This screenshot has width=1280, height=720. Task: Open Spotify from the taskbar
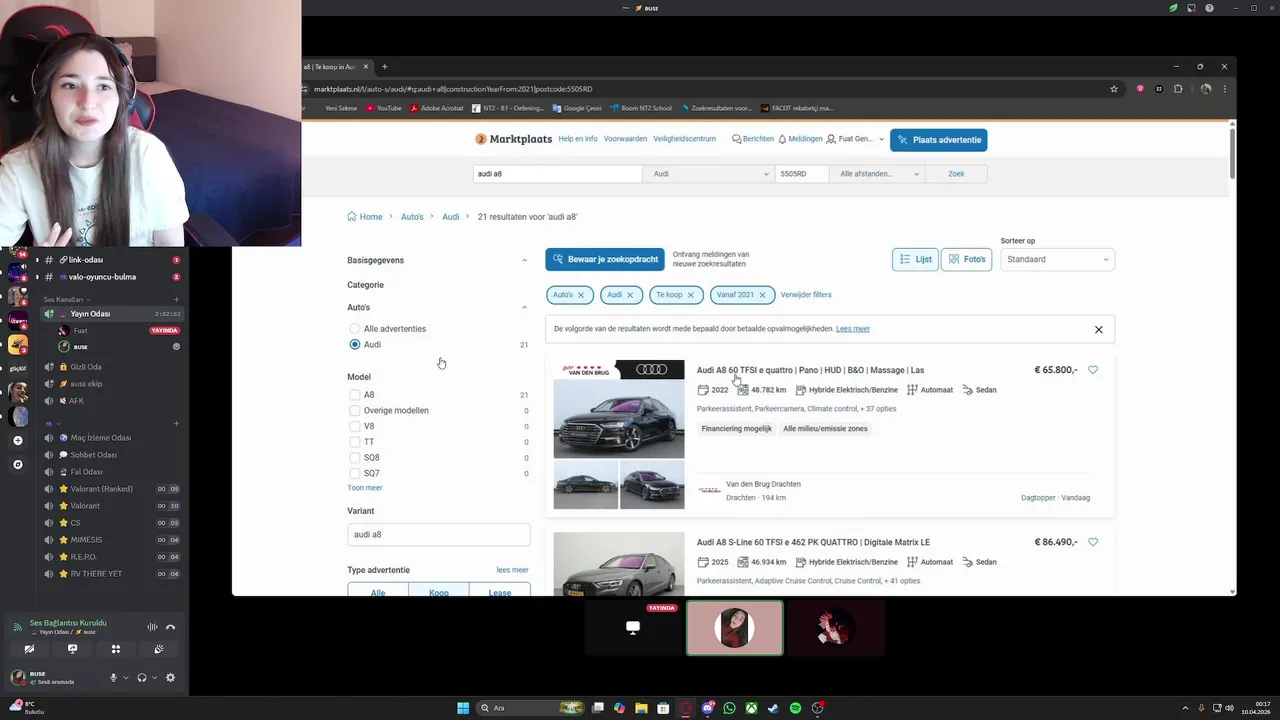point(795,708)
